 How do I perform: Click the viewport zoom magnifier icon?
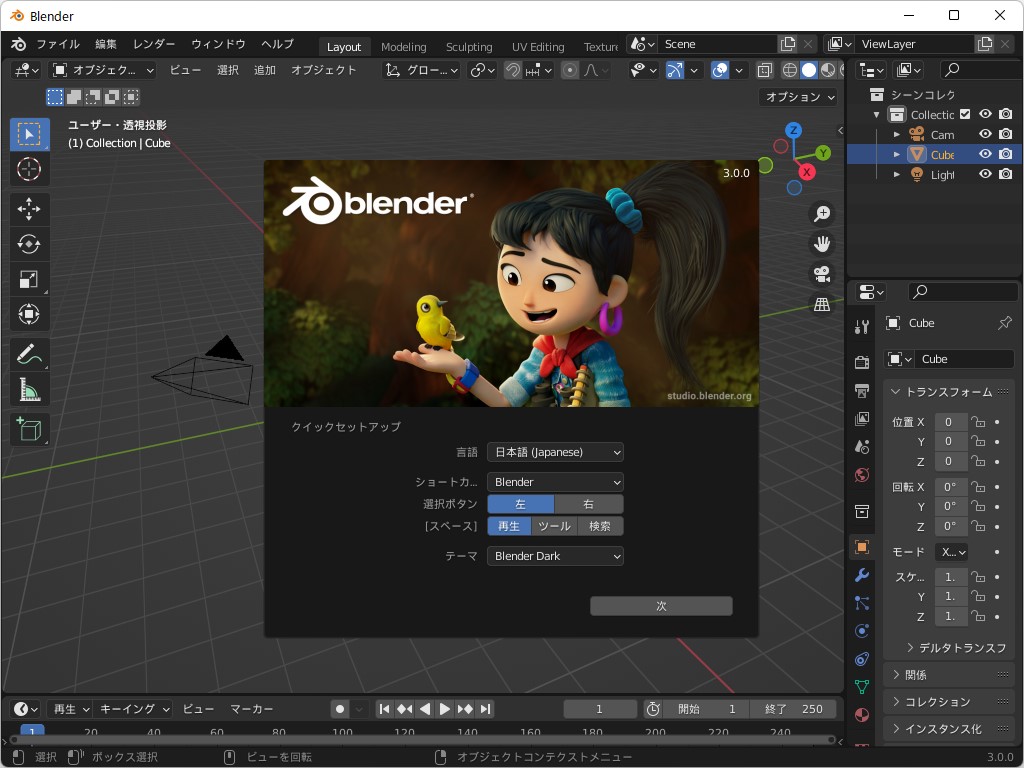822,213
